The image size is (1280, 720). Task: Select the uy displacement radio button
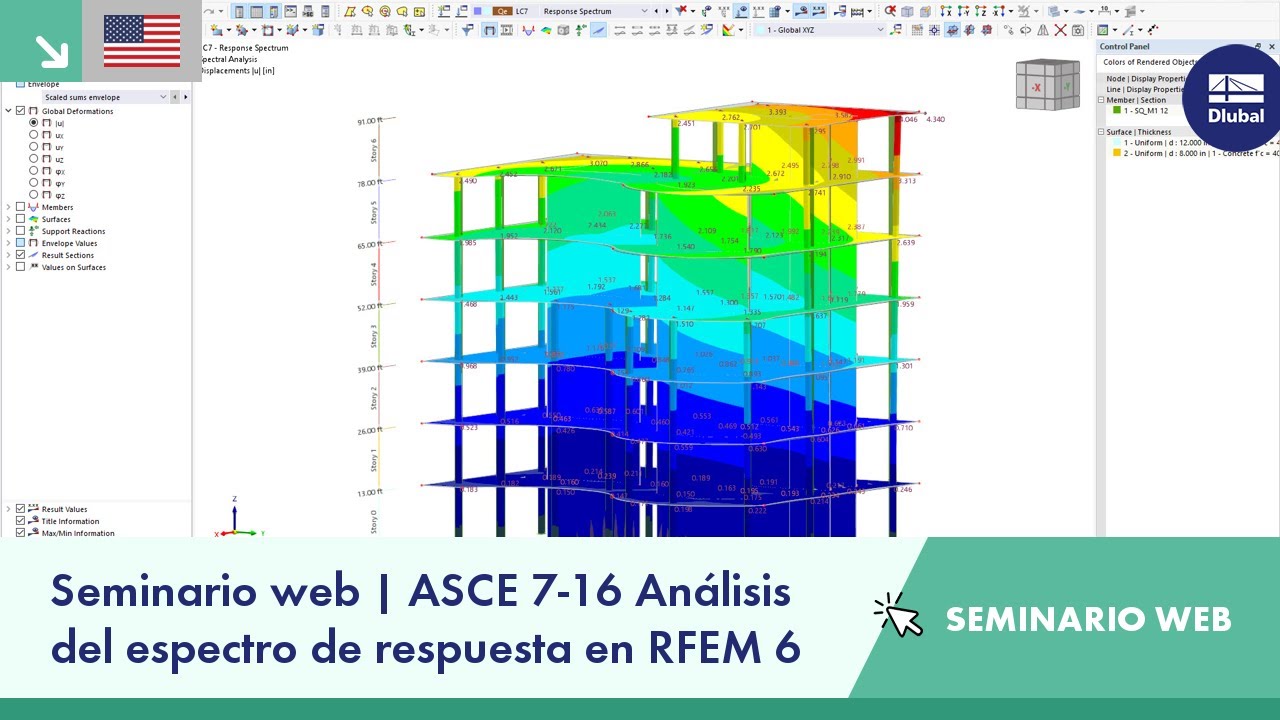(34, 146)
